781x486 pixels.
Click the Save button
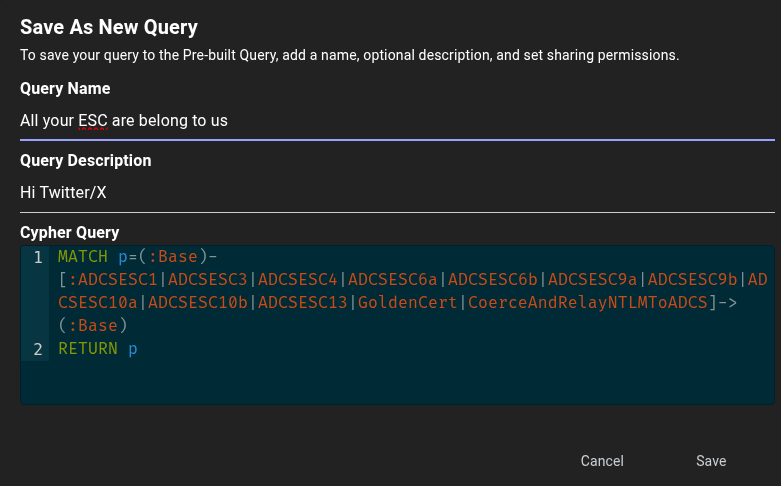(711, 461)
